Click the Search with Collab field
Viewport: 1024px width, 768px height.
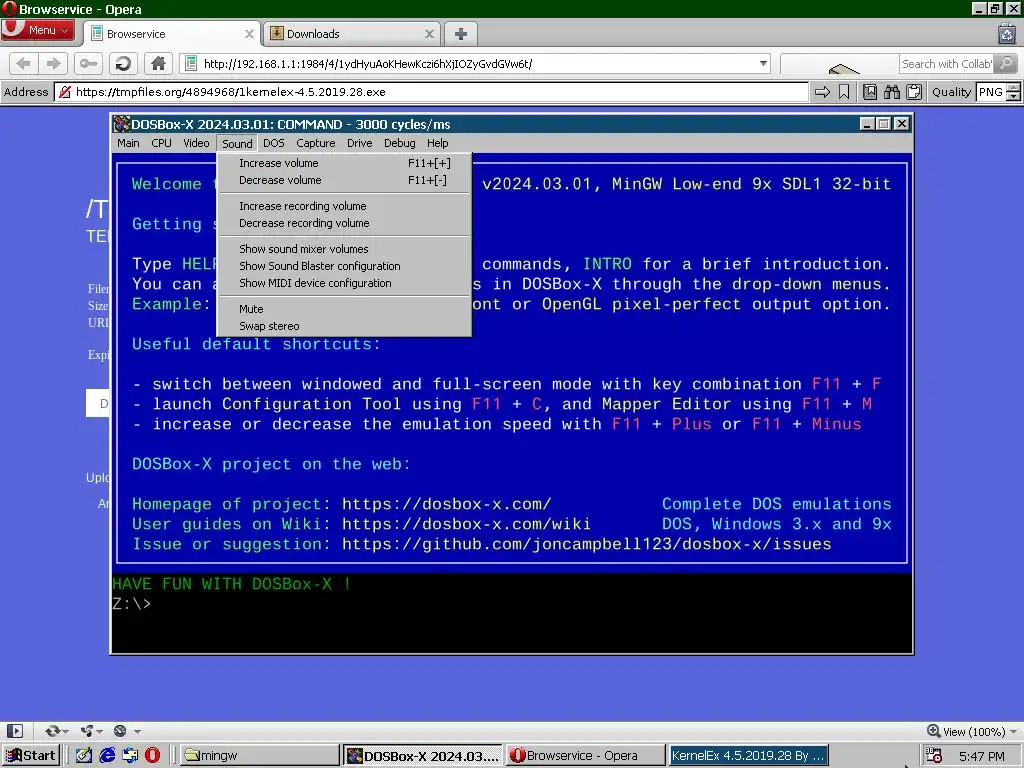coord(947,63)
